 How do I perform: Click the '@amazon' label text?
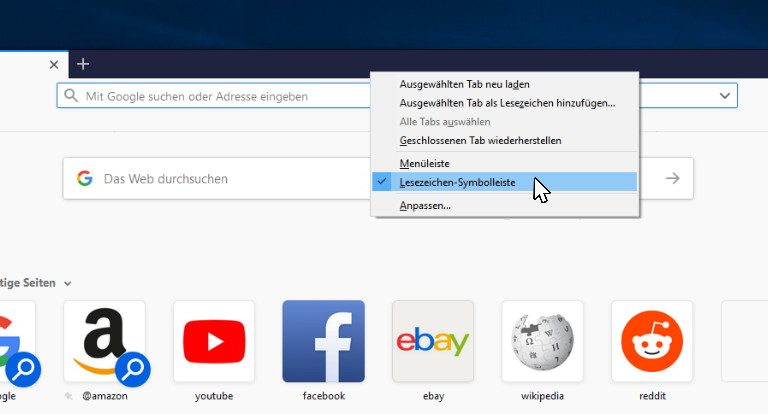pyautogui.click(x=105, y=396)
